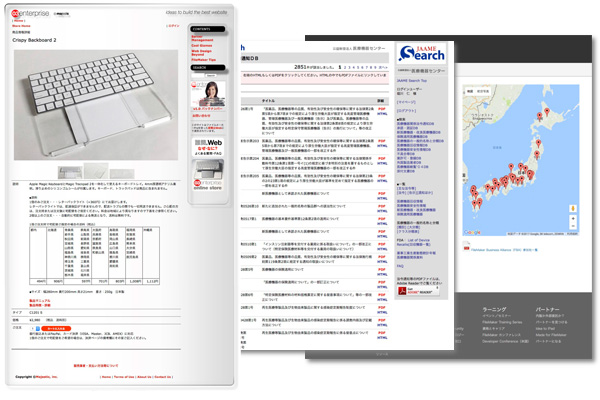The height and width of the screenshot is (400, 600).
Task: Open the Web FAQ banner in the sidebar
Action: coord(209,147)
